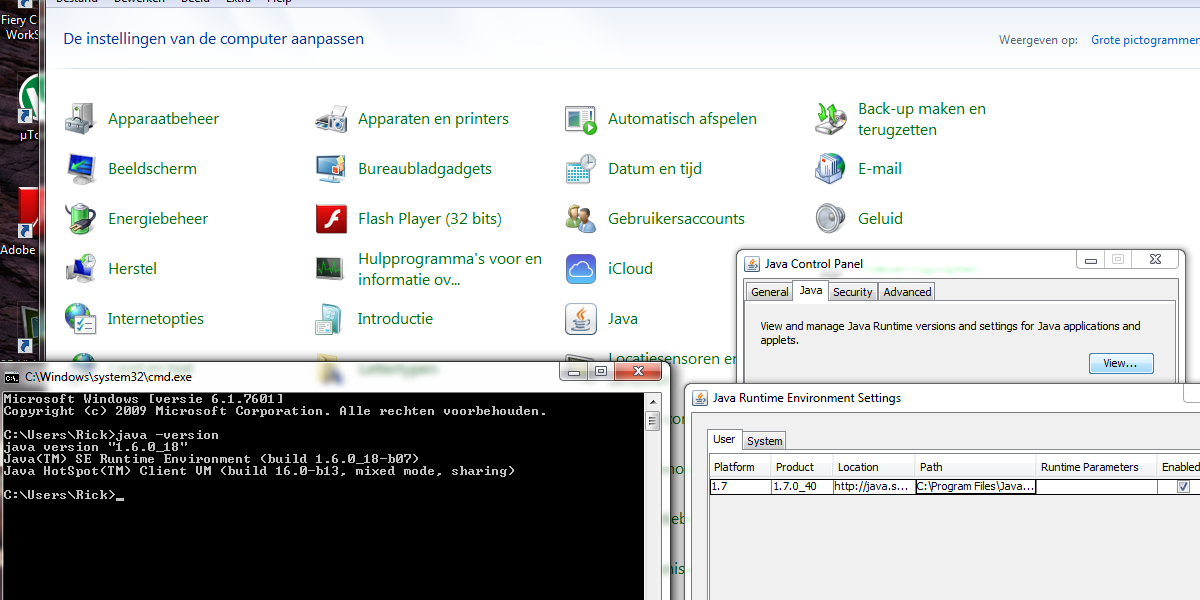Select the http://java.s... location cell
Image resolution: width=1200 pixels, height=600 pixels.
pyautogui.click(x=874, y=487)
